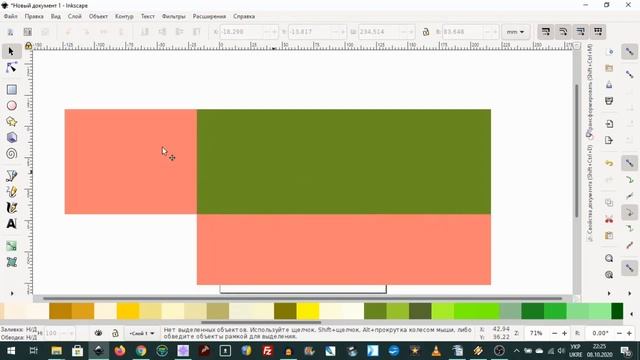Image resolution: width=640 pixels, height=360 pixels.
Task: Decrease zoom with the minus button
Action: click(554, 333)
